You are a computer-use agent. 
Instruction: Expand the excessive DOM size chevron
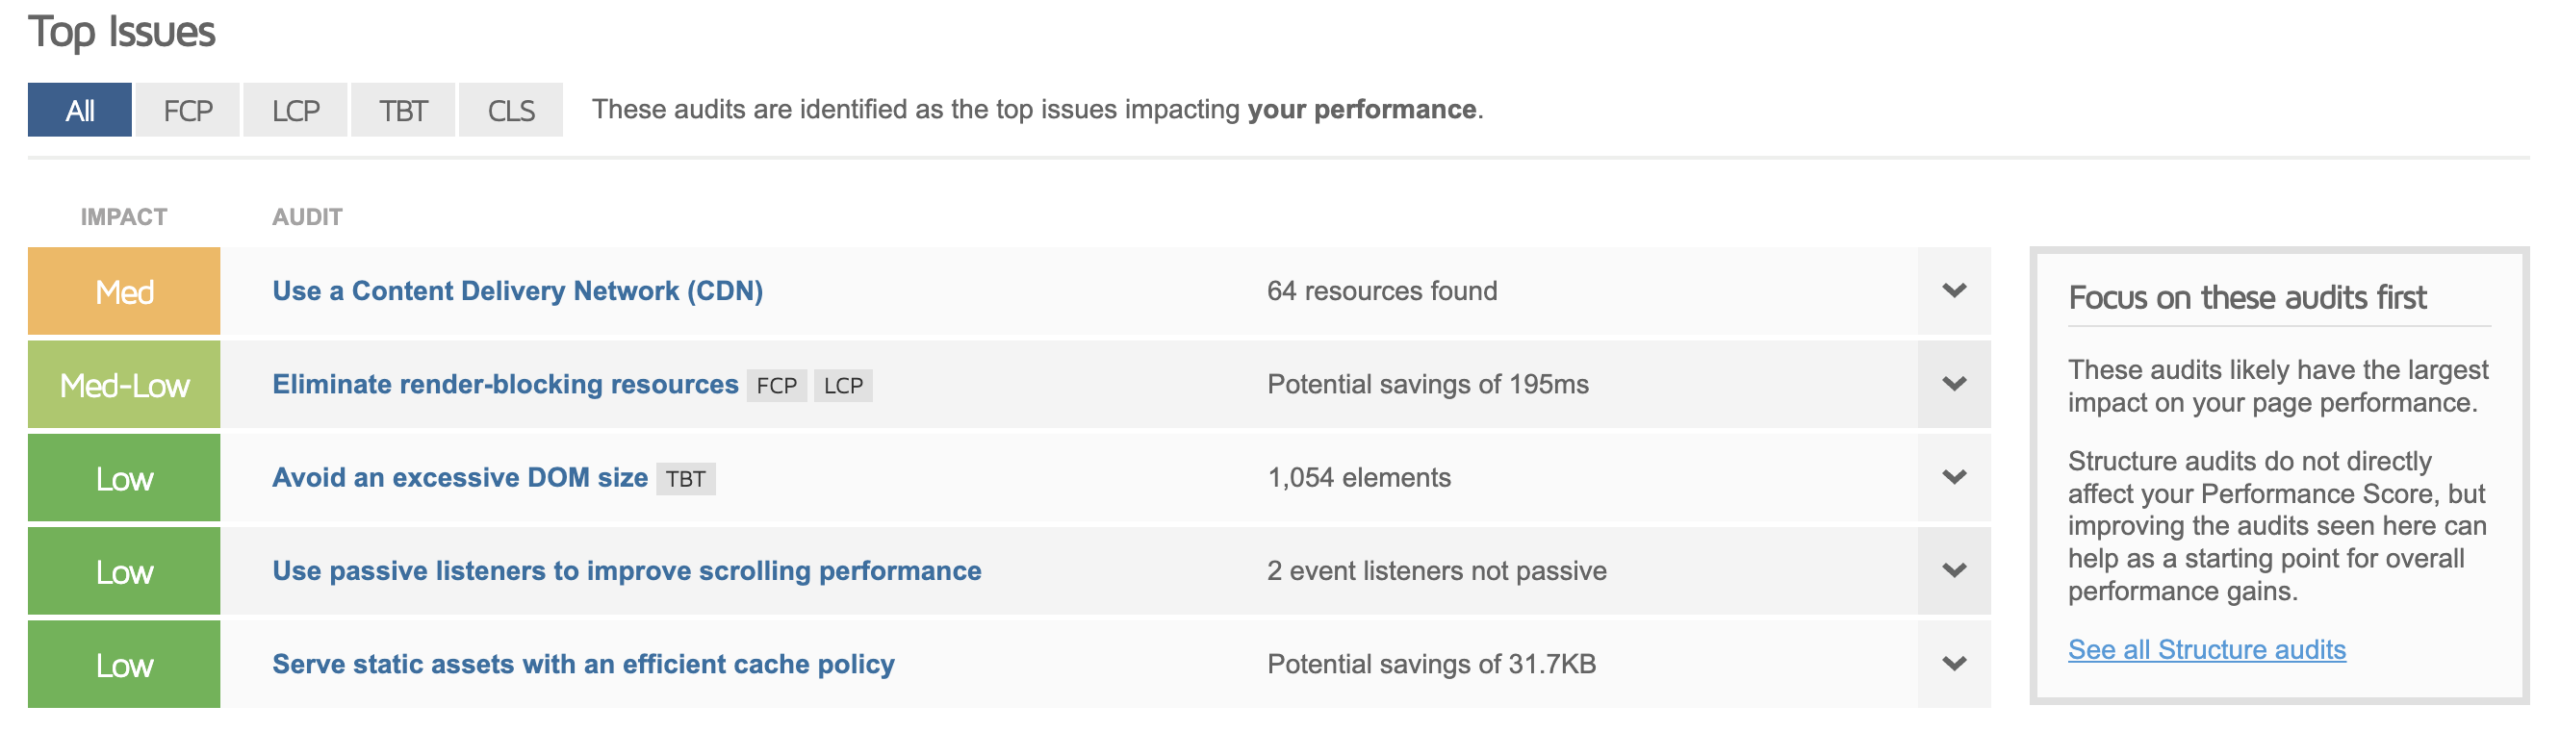(x=1953, y=477)
